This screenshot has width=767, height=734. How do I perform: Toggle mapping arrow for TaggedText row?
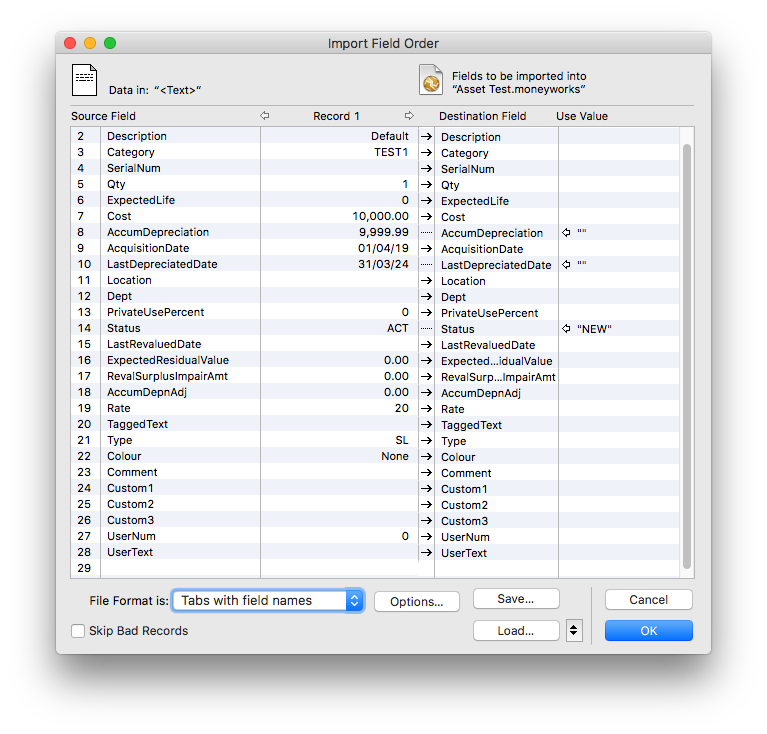[427, 424]
